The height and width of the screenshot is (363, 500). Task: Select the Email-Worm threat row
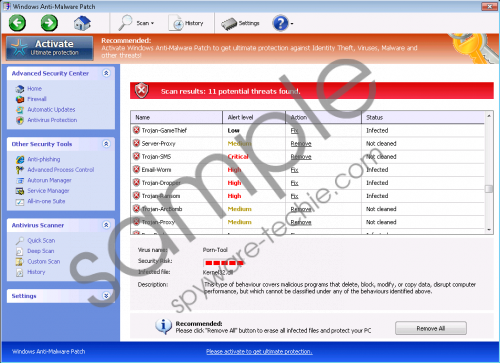tap(307, 170)
